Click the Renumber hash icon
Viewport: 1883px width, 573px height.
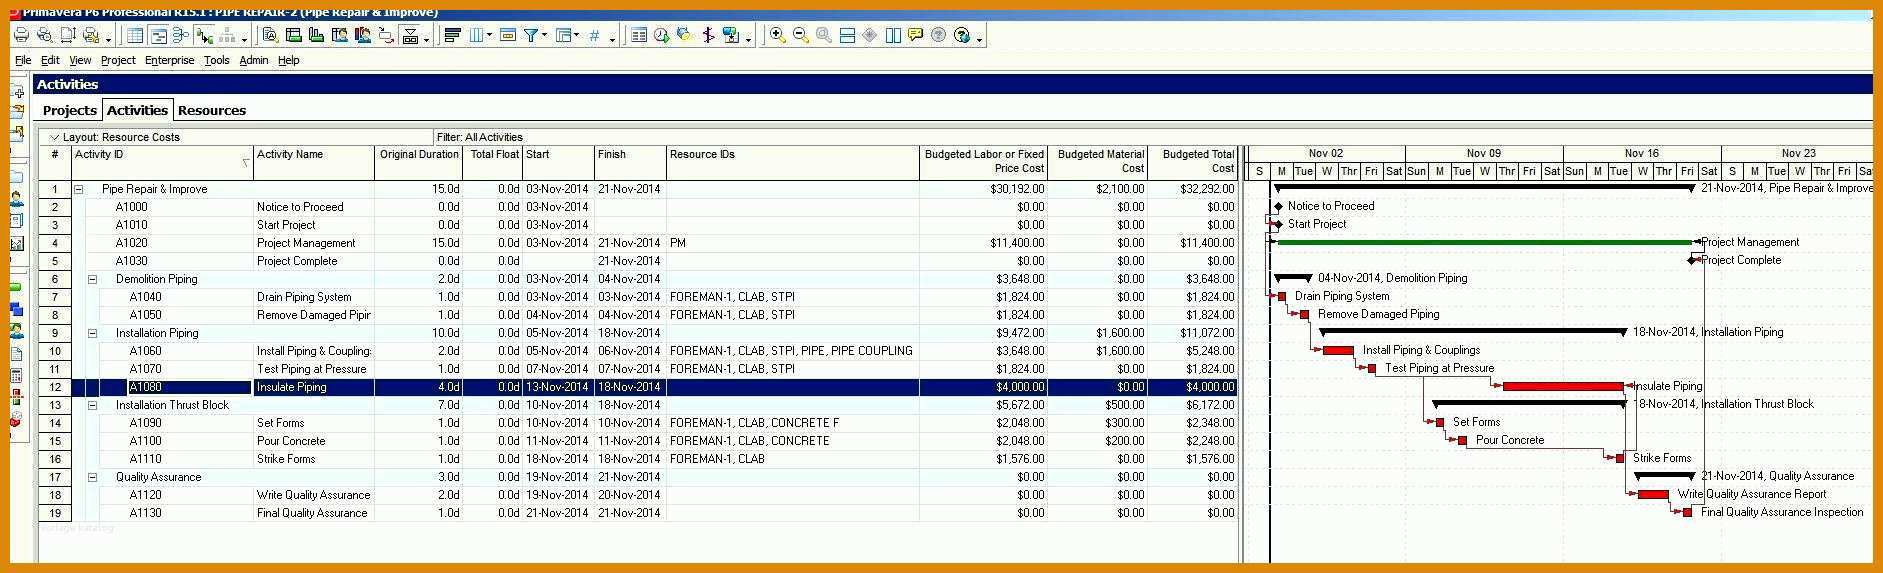click(594, 35)
